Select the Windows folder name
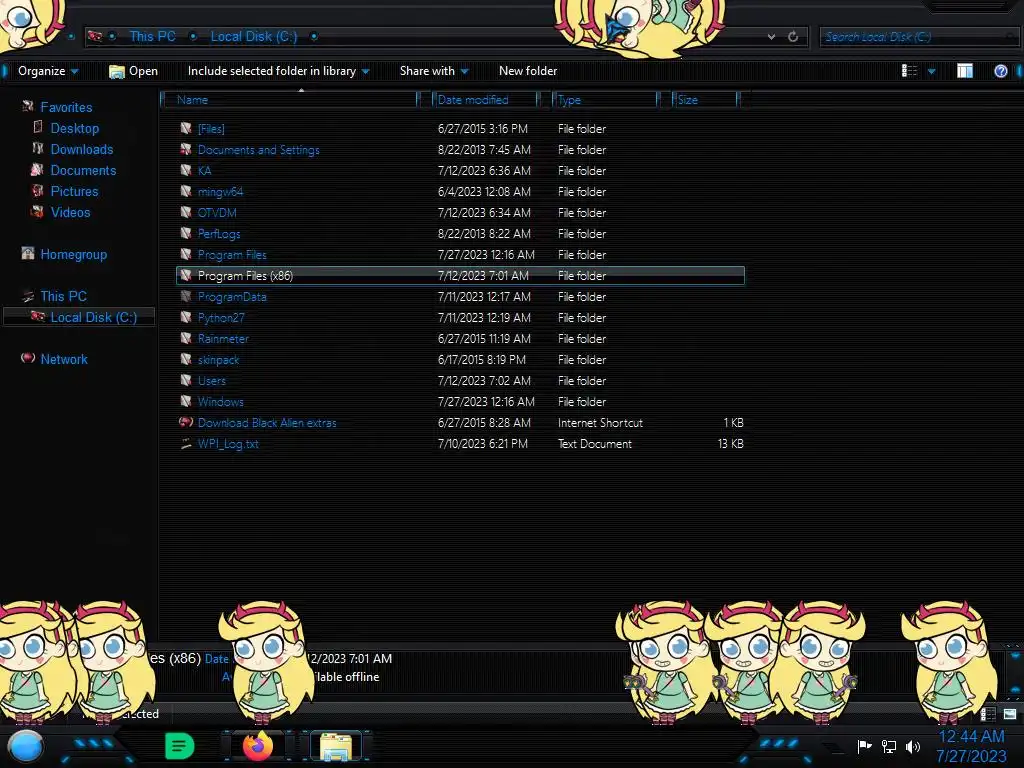Viewport: 1024px width, 768px height. click(221, 402)
